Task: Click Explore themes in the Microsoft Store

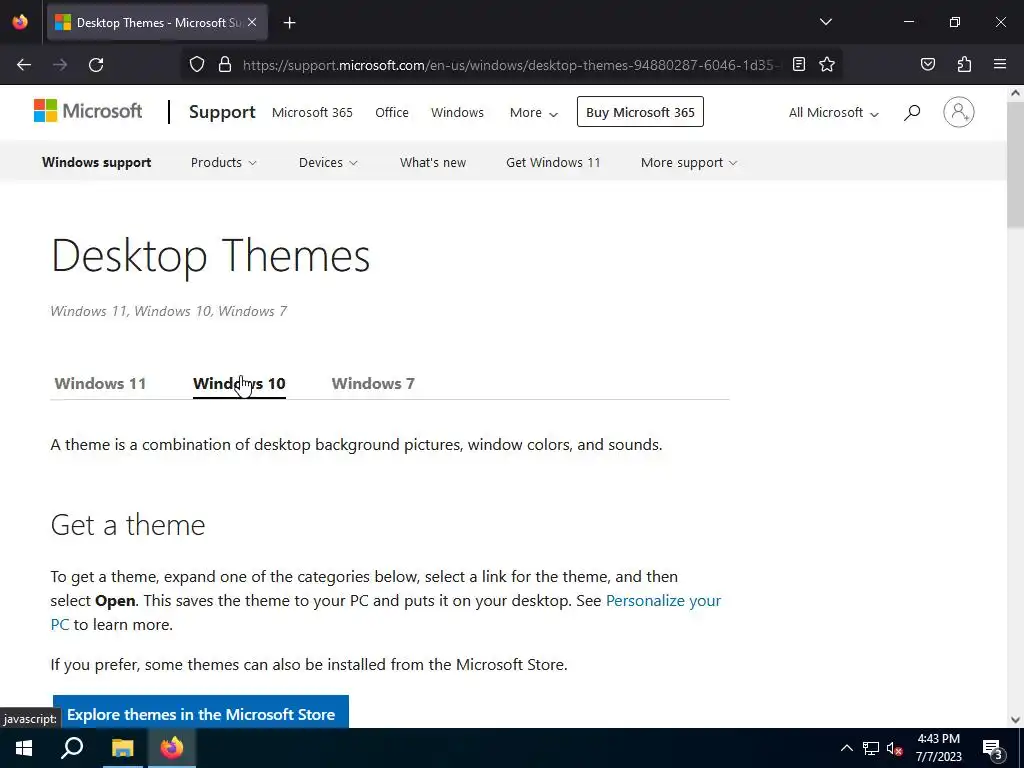Action: point(200,714)
